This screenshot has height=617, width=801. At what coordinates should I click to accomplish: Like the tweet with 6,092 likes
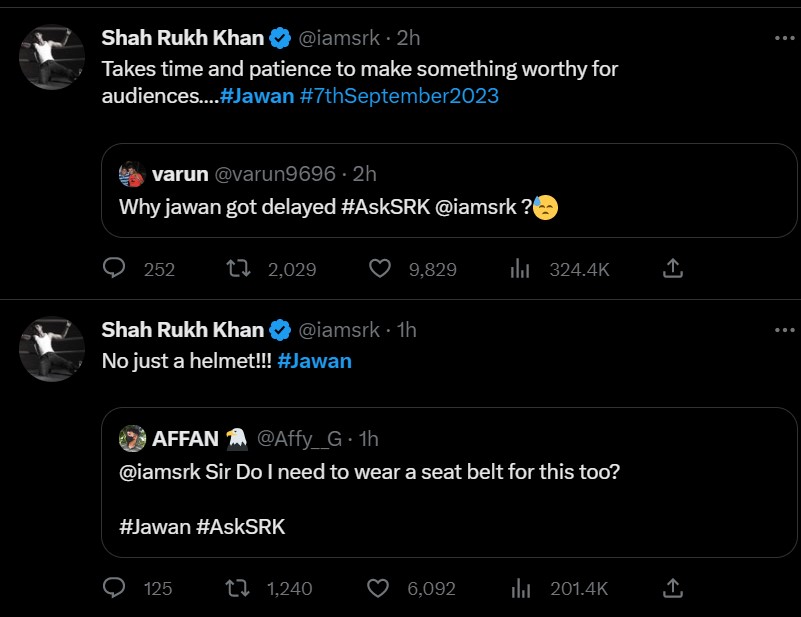[379, 589]
